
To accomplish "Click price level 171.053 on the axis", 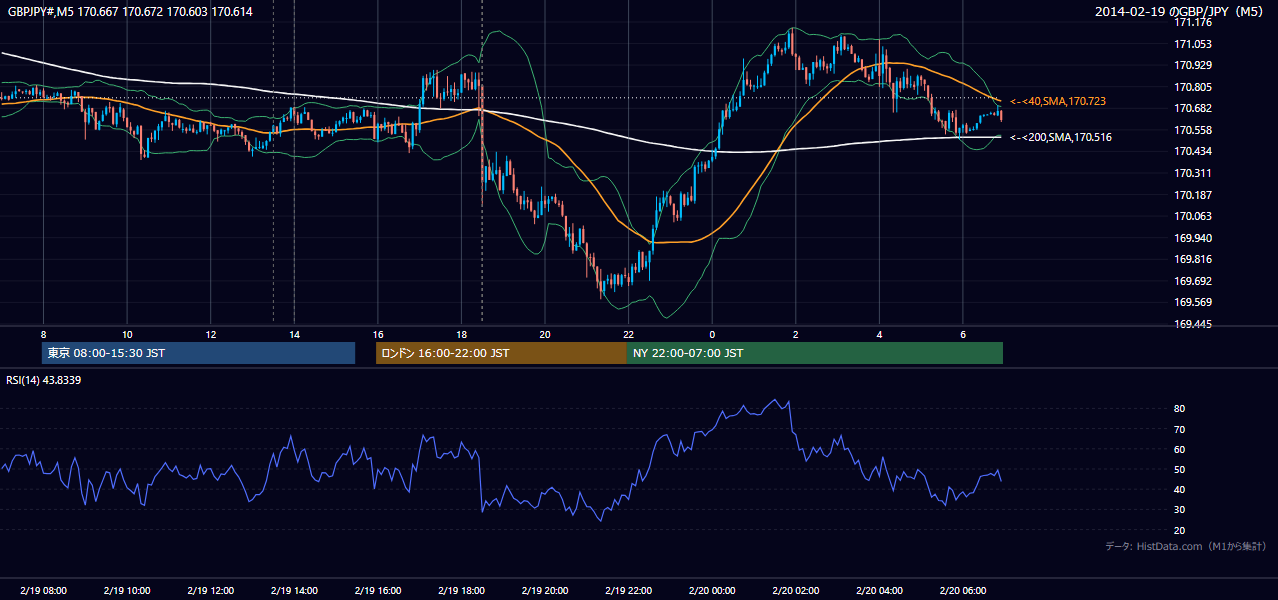I will click(1192, 44).
